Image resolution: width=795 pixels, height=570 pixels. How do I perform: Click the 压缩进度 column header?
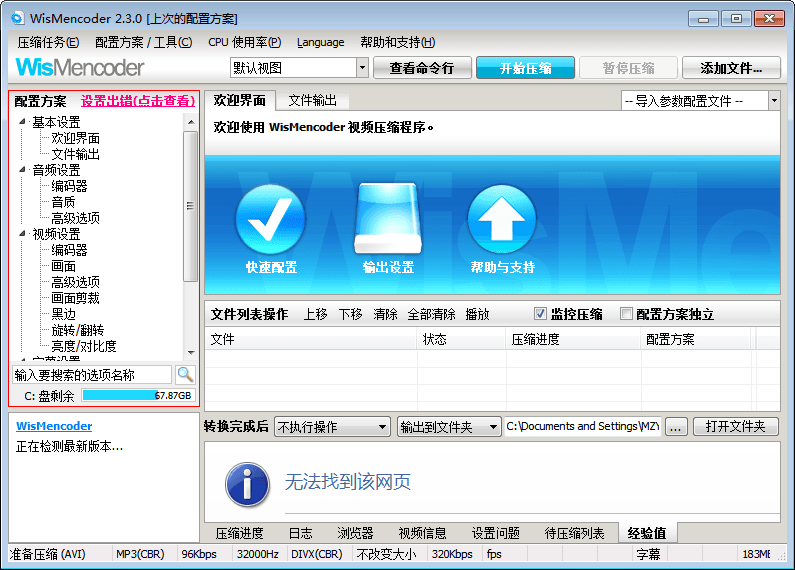(x=573, y=339)
